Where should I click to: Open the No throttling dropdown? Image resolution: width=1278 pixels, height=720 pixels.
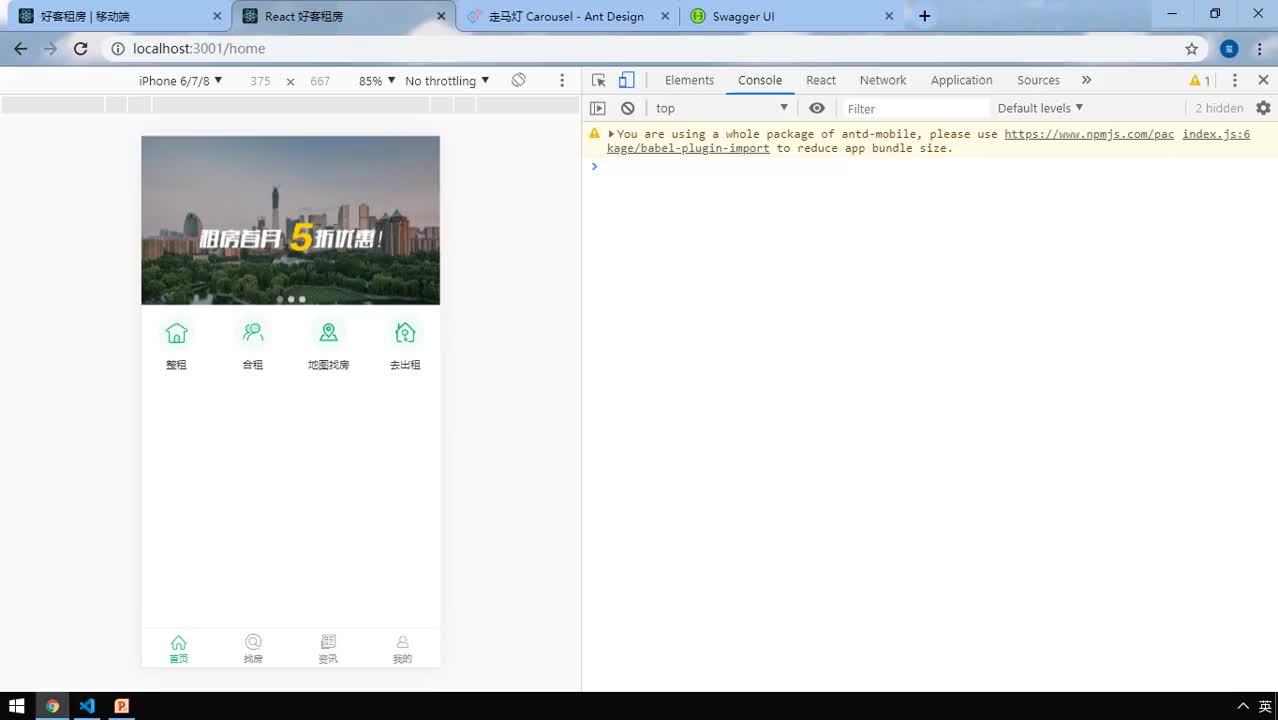pos(447,81)
